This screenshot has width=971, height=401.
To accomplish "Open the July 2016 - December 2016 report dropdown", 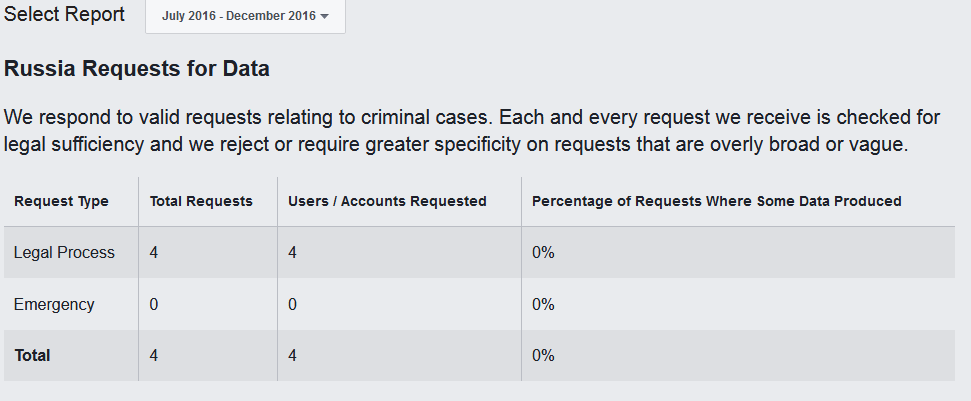I will click(245, 16).
